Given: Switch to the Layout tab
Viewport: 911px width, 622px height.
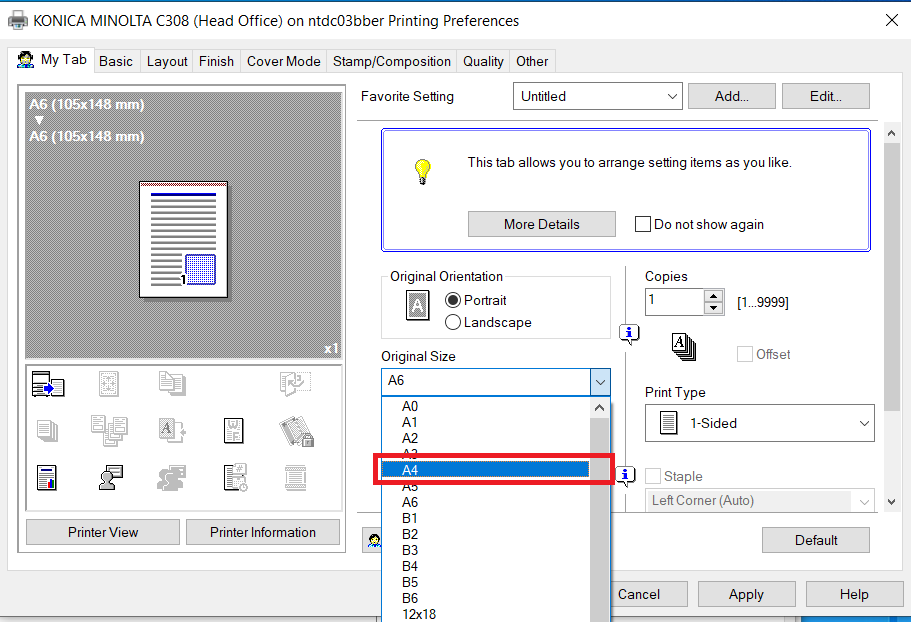Looking at the screenshot, I should coord(167,62).
